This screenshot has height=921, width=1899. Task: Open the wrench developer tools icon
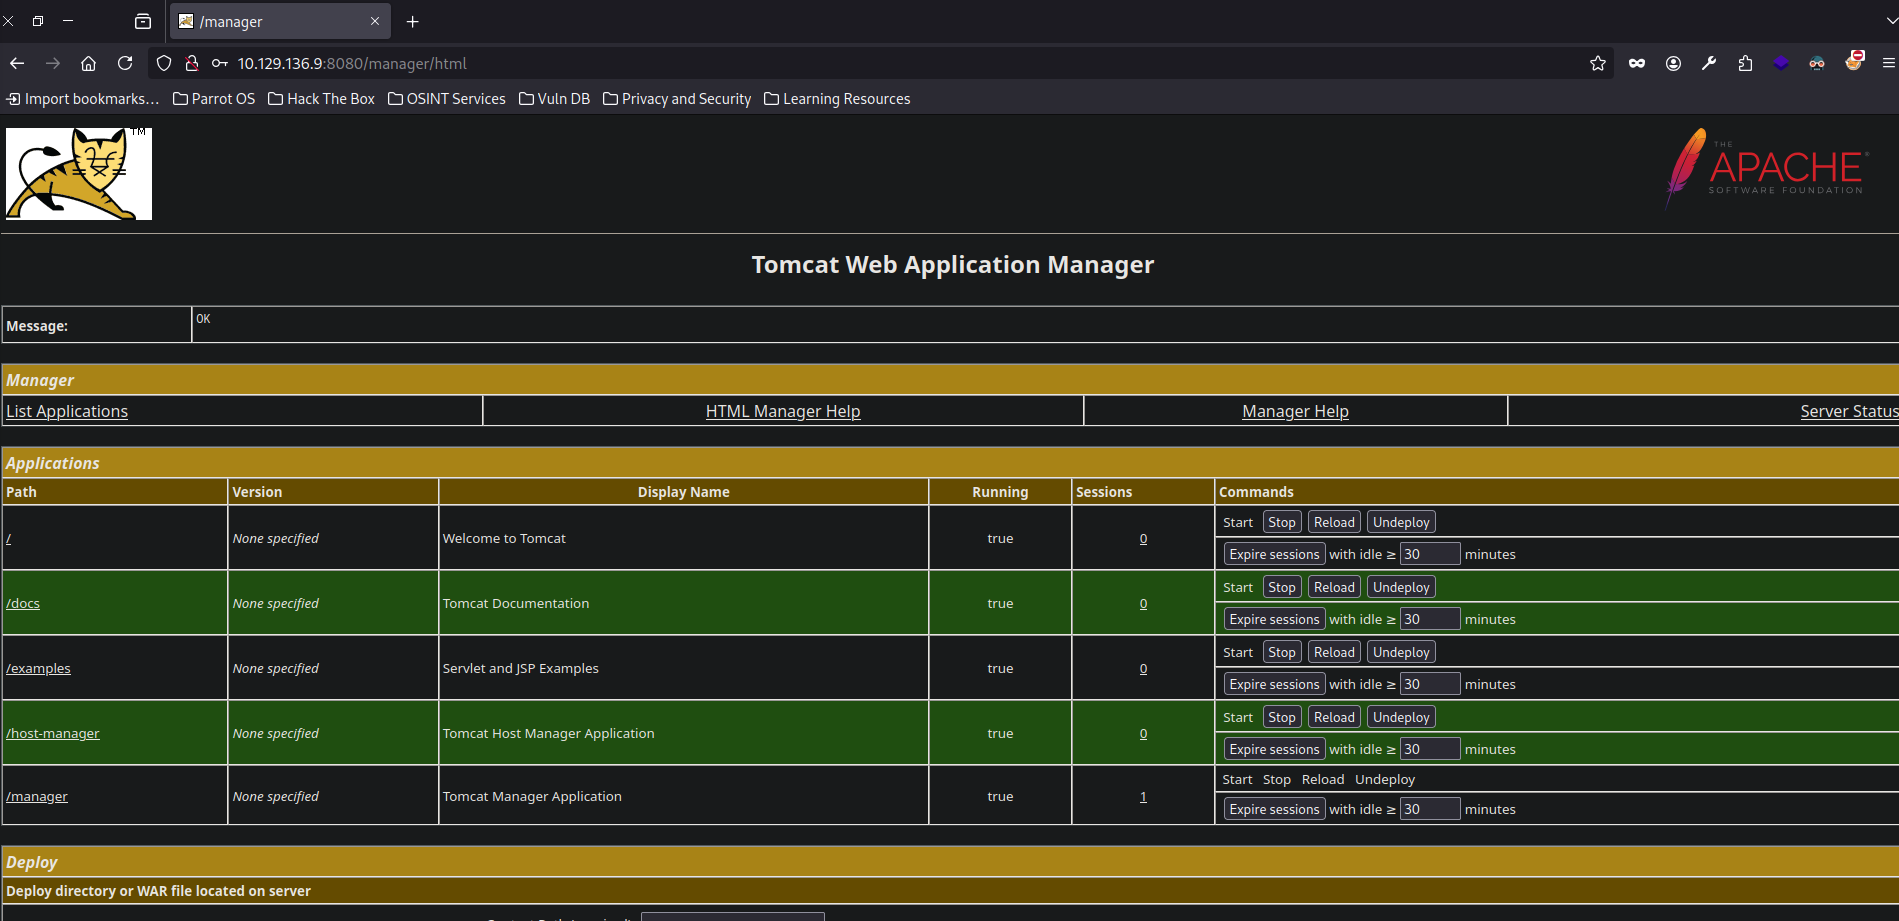pyautogui.click(x=1709, y=63)
